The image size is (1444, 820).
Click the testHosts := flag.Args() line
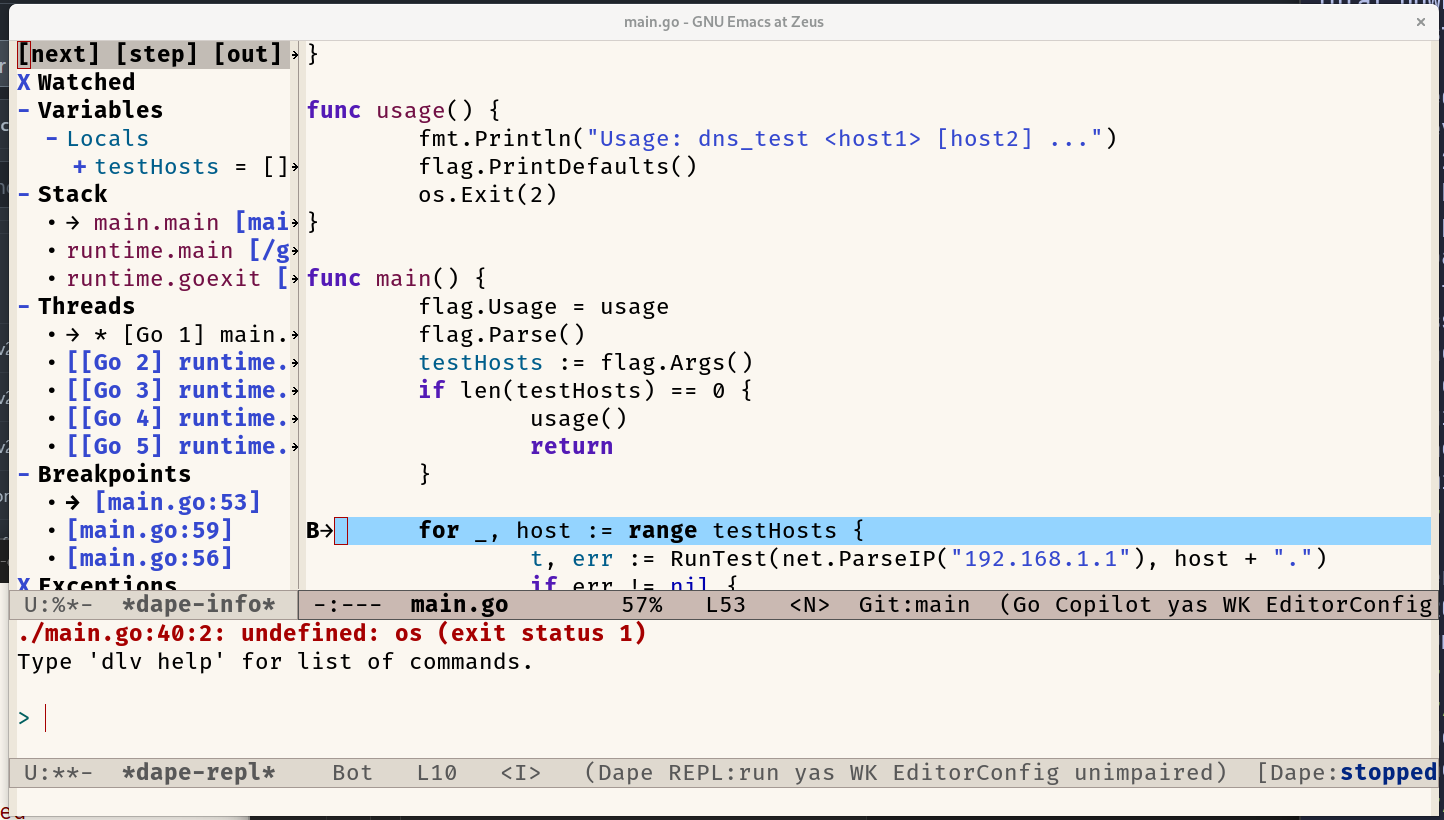pyautogui.click(x=586, y=362)
